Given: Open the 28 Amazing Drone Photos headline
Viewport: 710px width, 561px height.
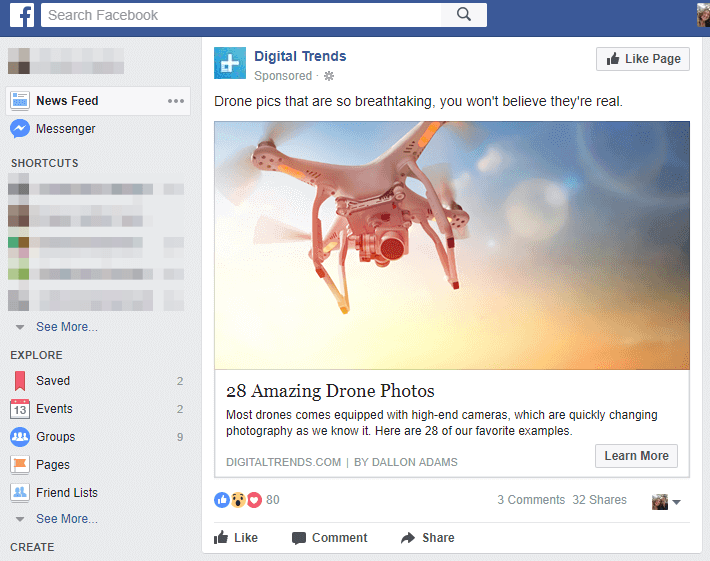Looking at the screenshot, I should tap(330, 391).
